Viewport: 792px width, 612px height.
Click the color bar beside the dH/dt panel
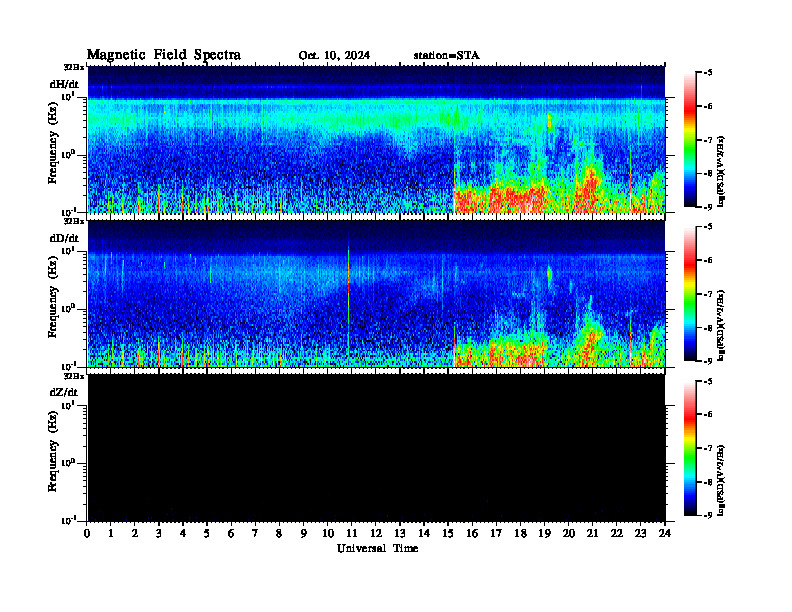[689, 139]
